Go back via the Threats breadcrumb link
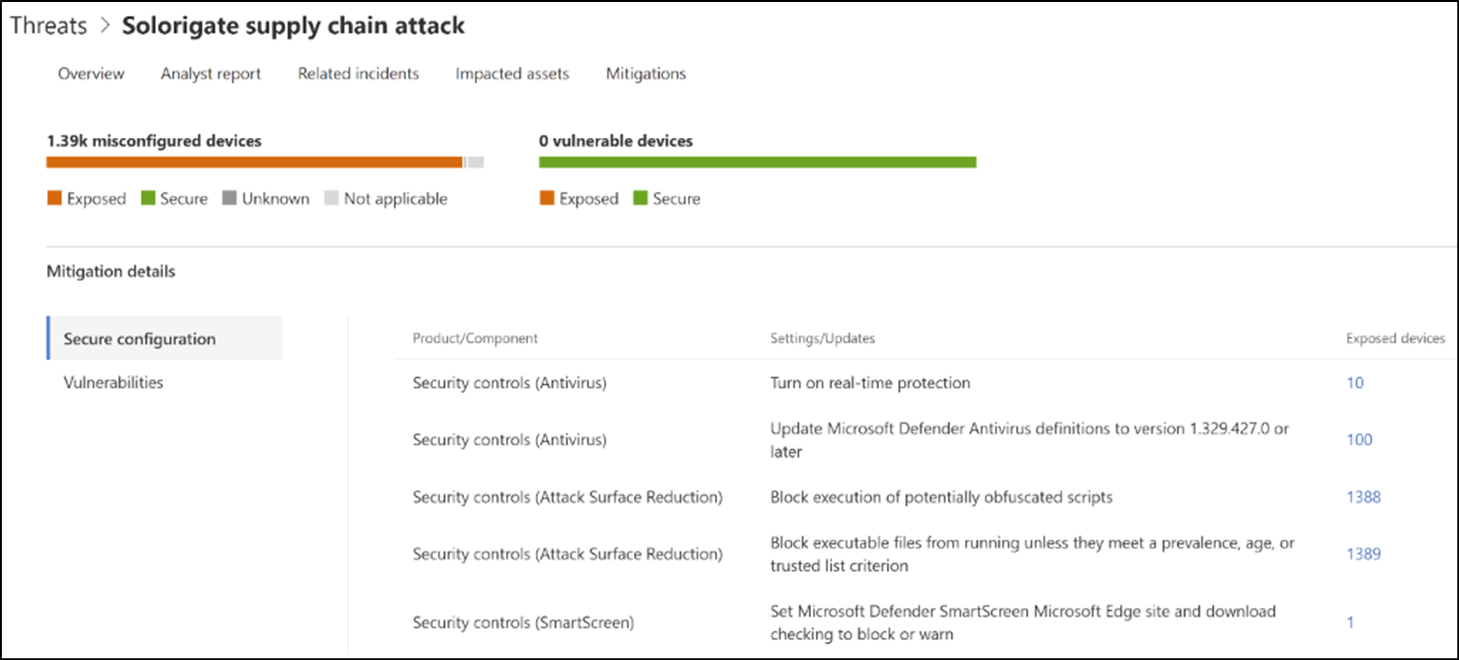This screenshot has height=660, width=1459. pos(47,25)
